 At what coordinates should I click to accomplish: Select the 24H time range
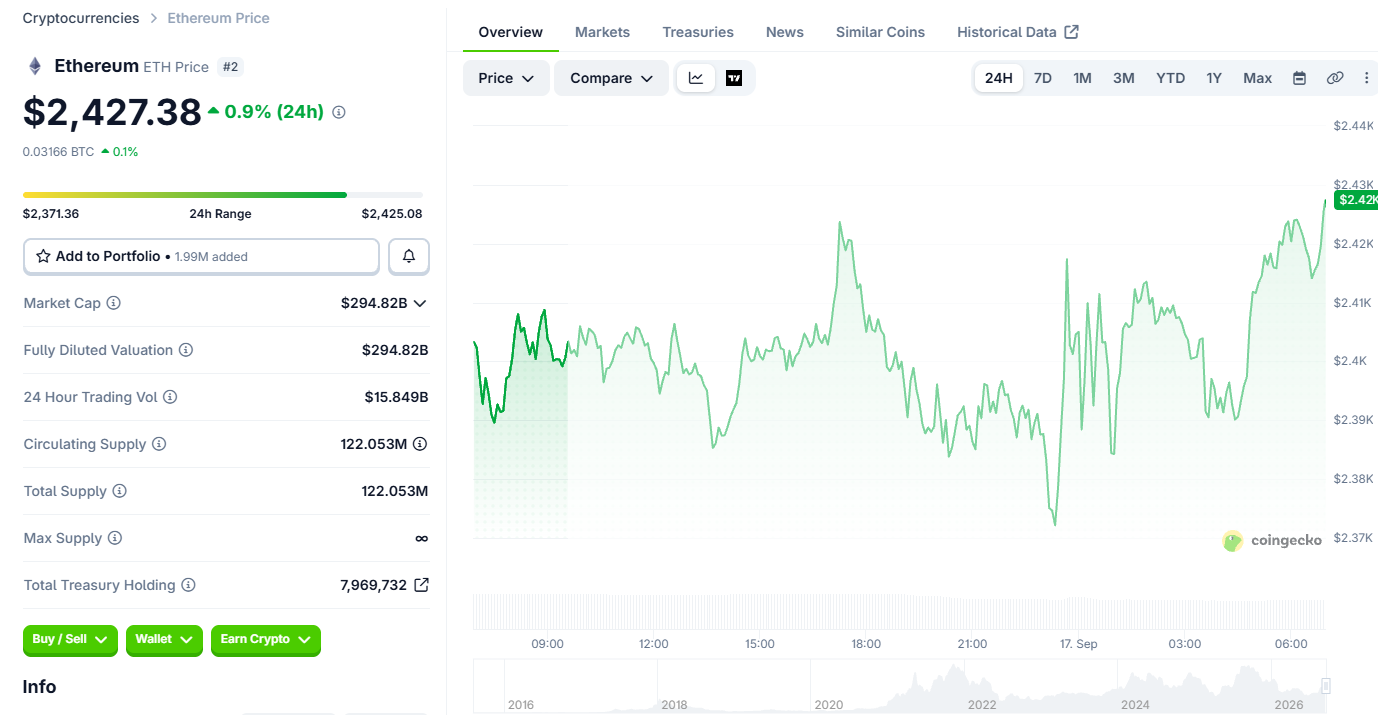(x=998, y=78)
